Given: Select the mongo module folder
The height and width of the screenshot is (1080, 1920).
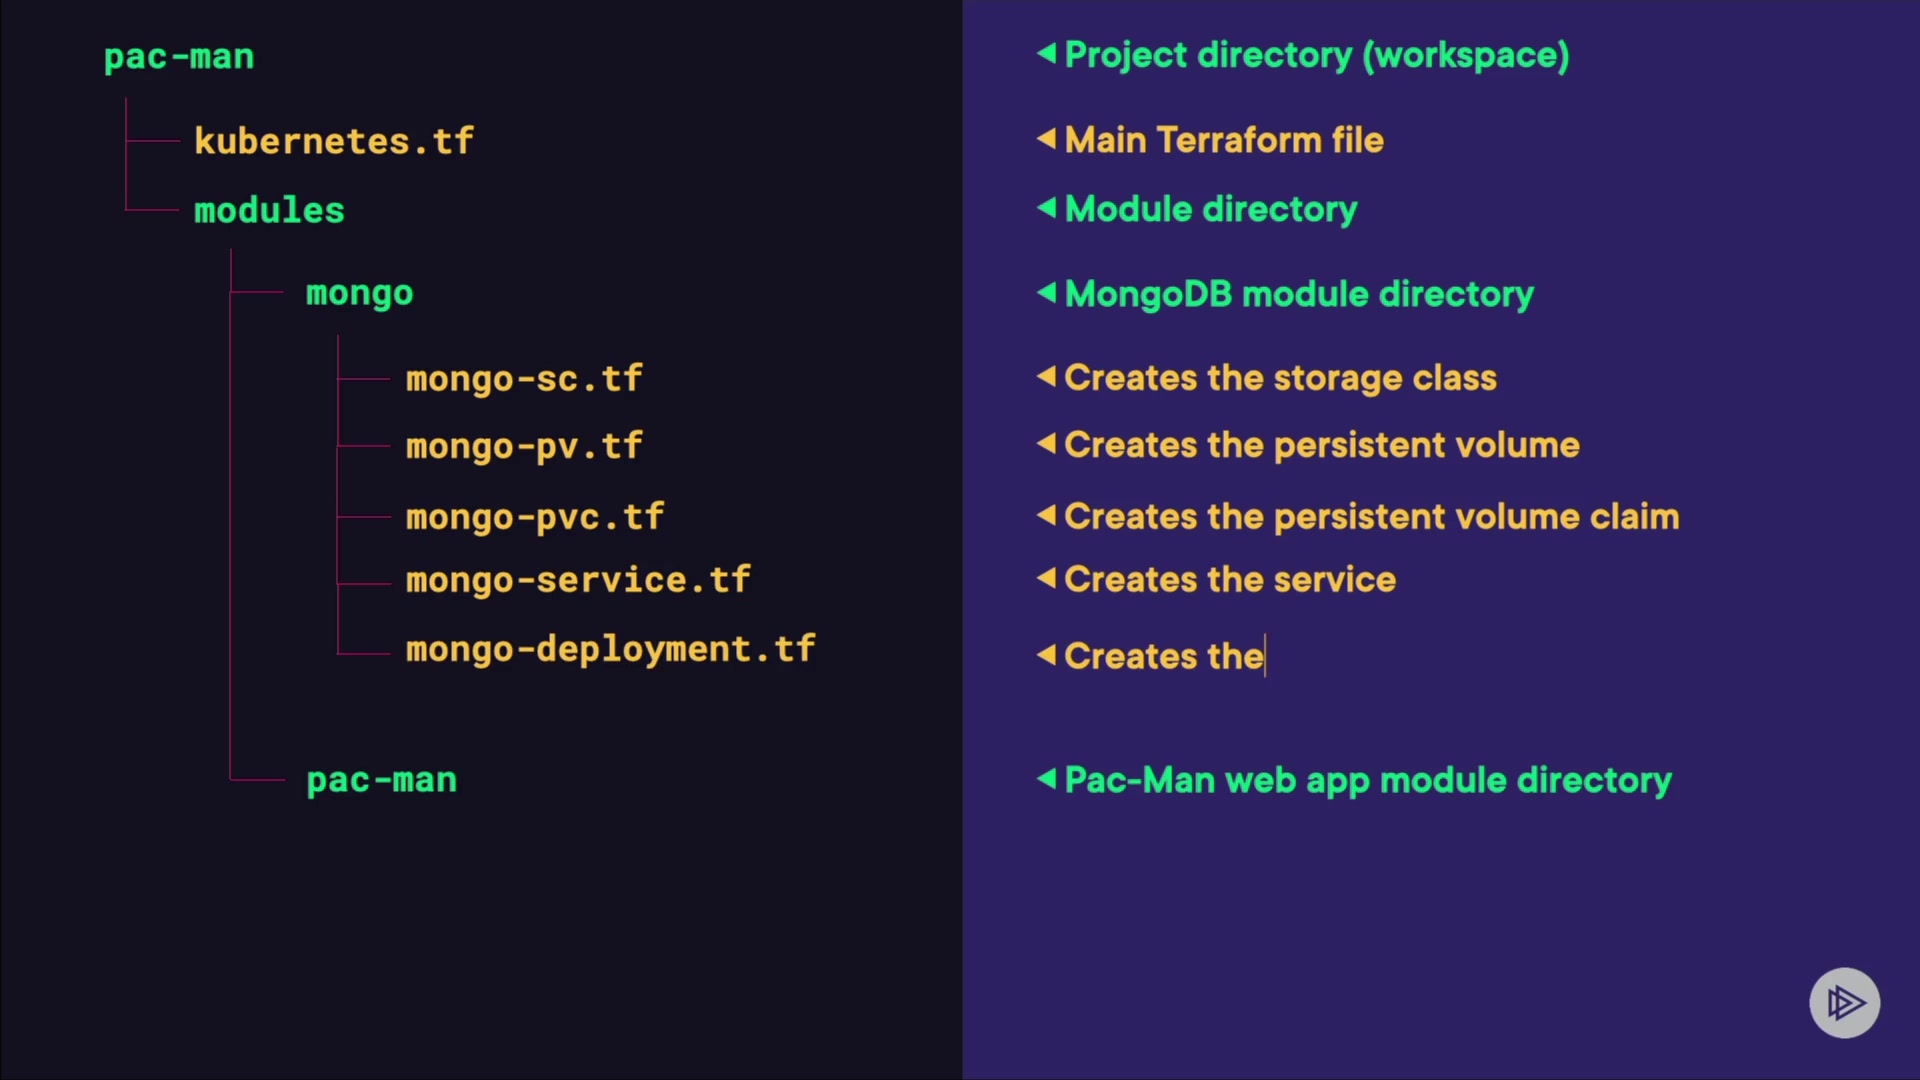Looking at the screenshot, I should [359, 293].
